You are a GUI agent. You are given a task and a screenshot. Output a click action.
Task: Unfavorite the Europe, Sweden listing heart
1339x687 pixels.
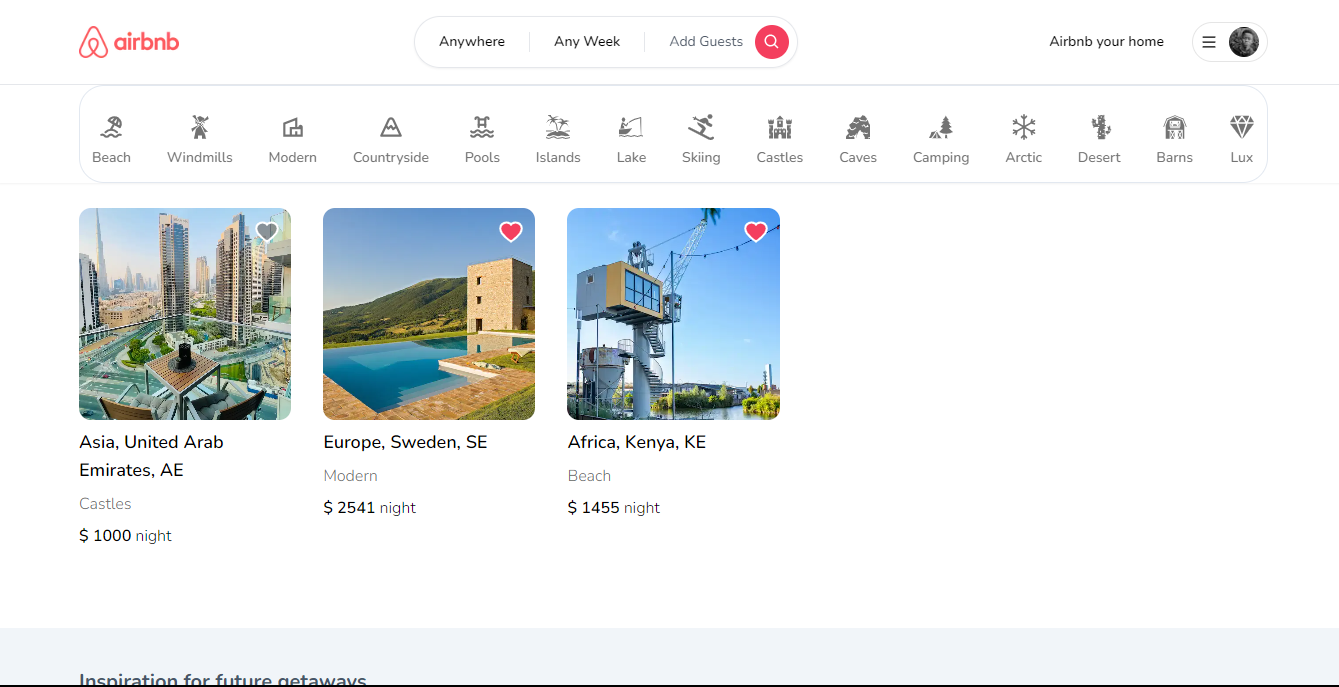511,232
